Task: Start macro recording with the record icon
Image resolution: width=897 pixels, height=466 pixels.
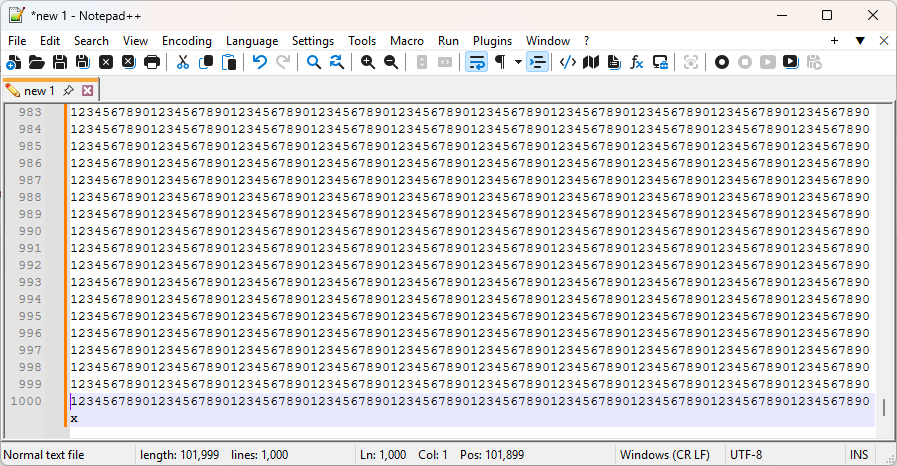Action: pyautogui.click(x=722, y=62)
